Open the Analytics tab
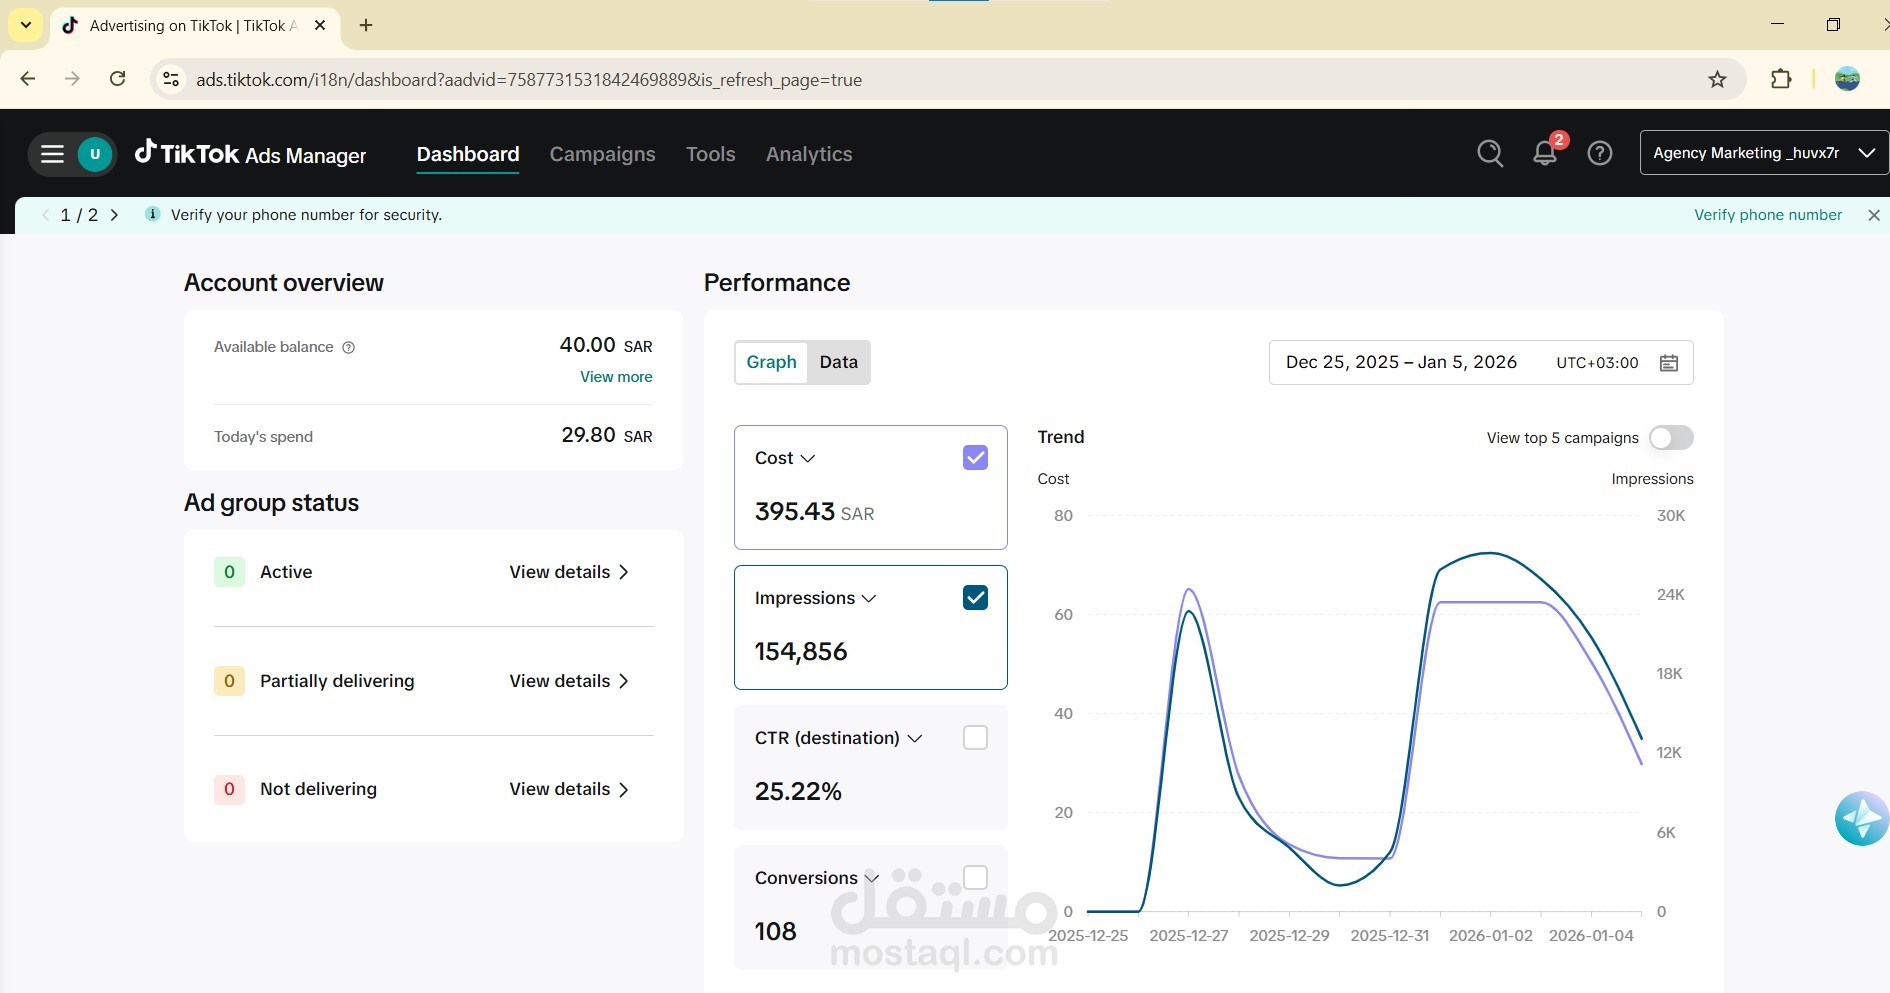Viewport: 1890px width, 993px height. 809,154
